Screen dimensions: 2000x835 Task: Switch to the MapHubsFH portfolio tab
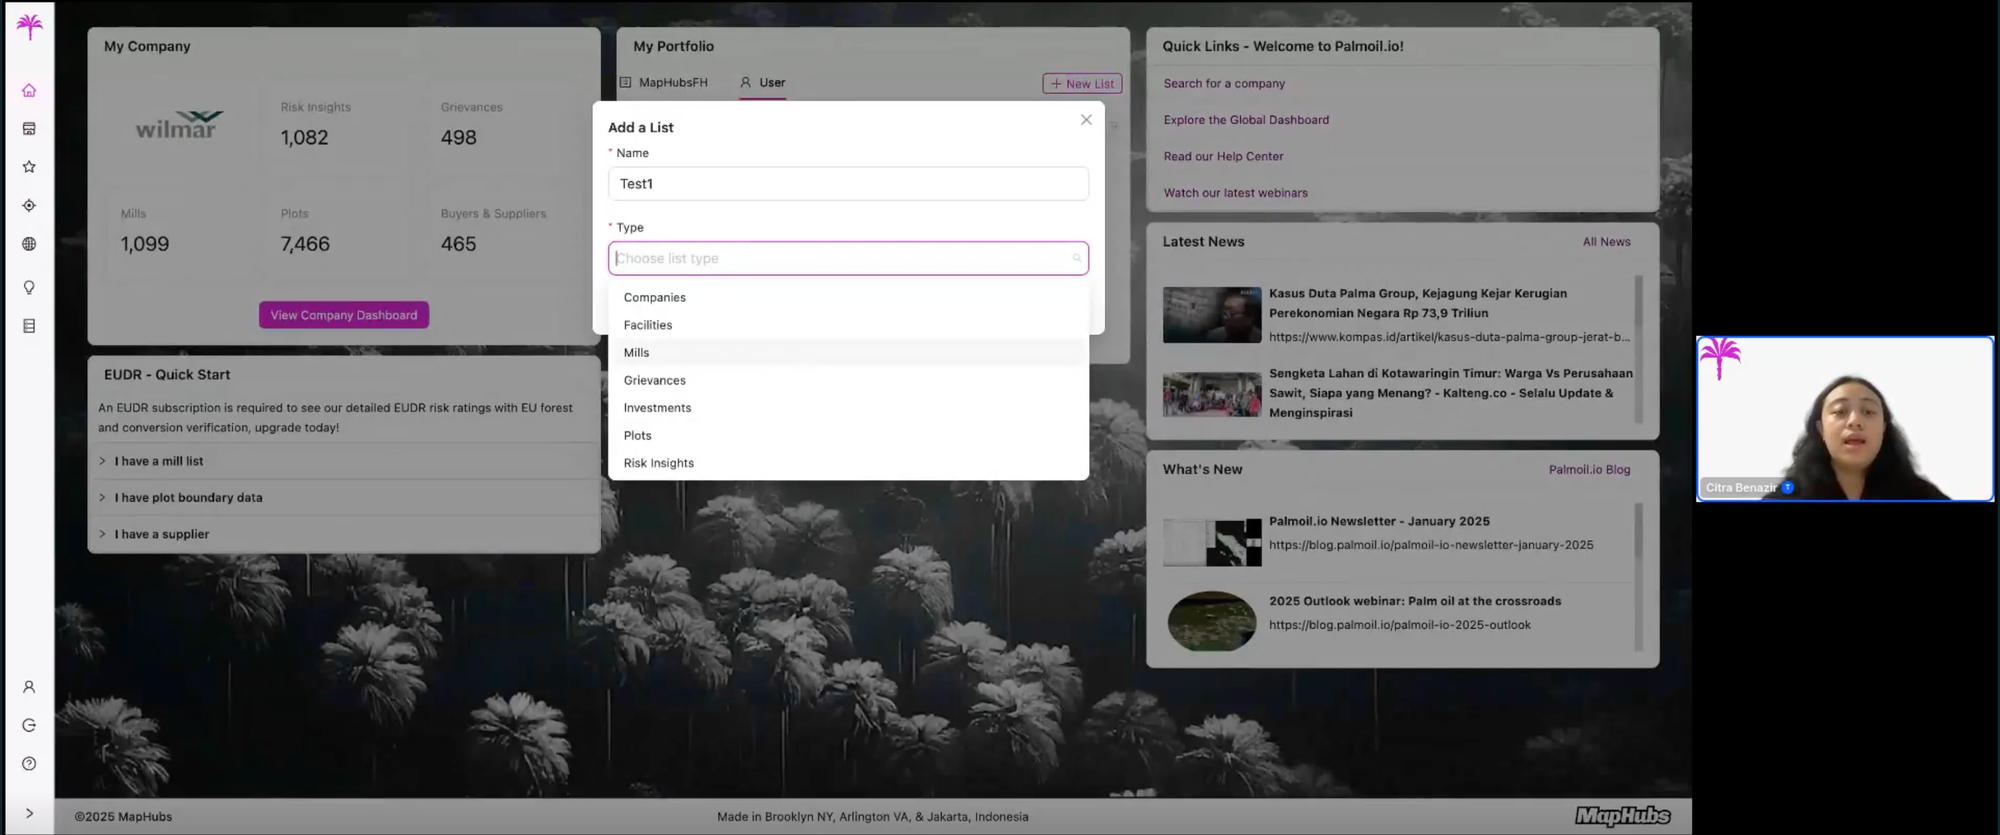click(x=664, y=83)
